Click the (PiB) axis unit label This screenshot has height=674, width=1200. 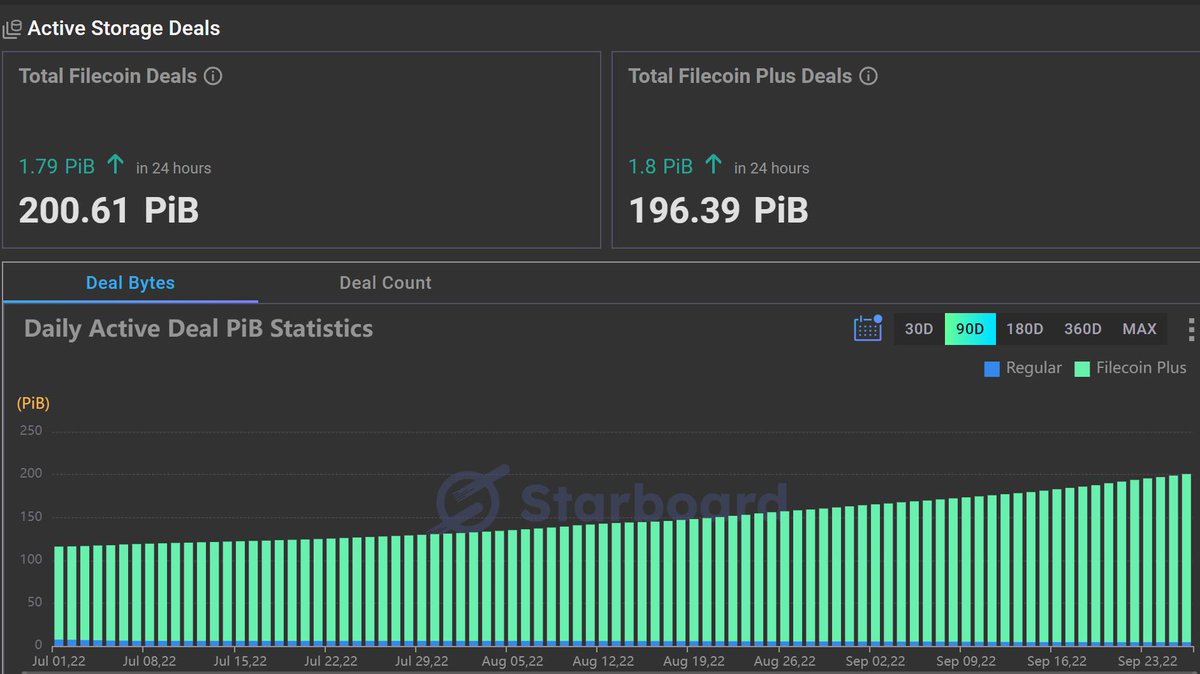tap(33, 404)
